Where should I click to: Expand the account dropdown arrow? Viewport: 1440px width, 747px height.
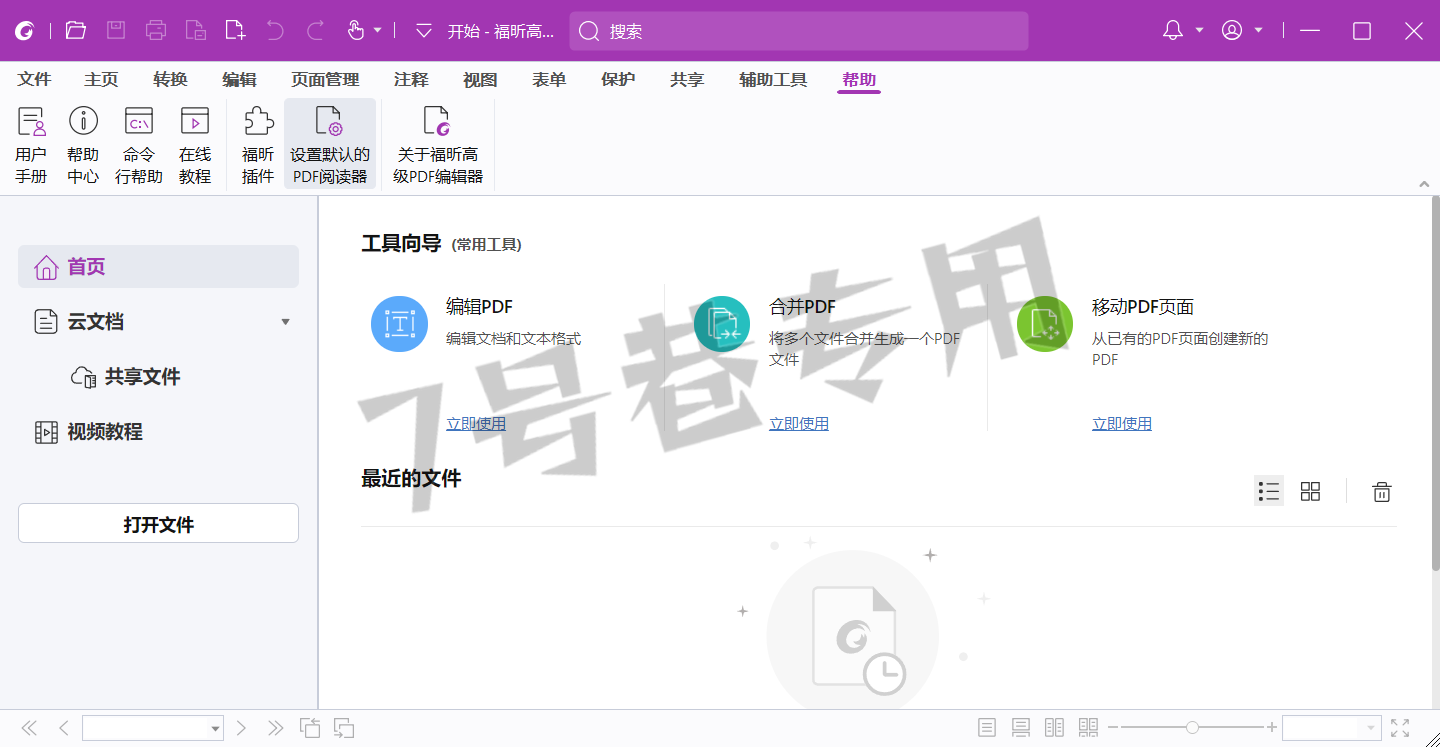click(1258, 30)
